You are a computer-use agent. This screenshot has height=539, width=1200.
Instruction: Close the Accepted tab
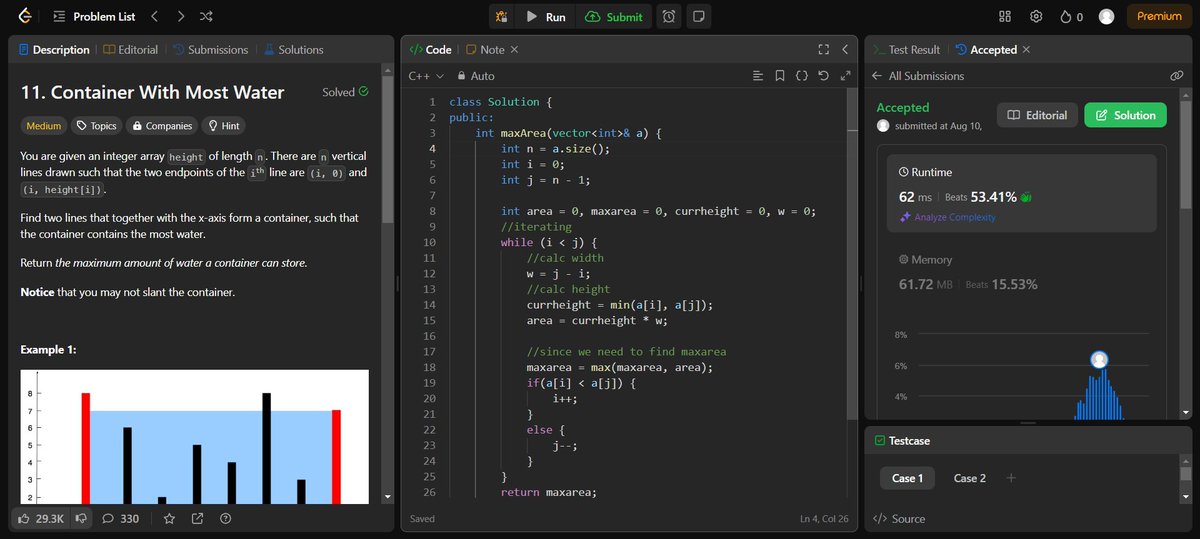pos(1026,49)
